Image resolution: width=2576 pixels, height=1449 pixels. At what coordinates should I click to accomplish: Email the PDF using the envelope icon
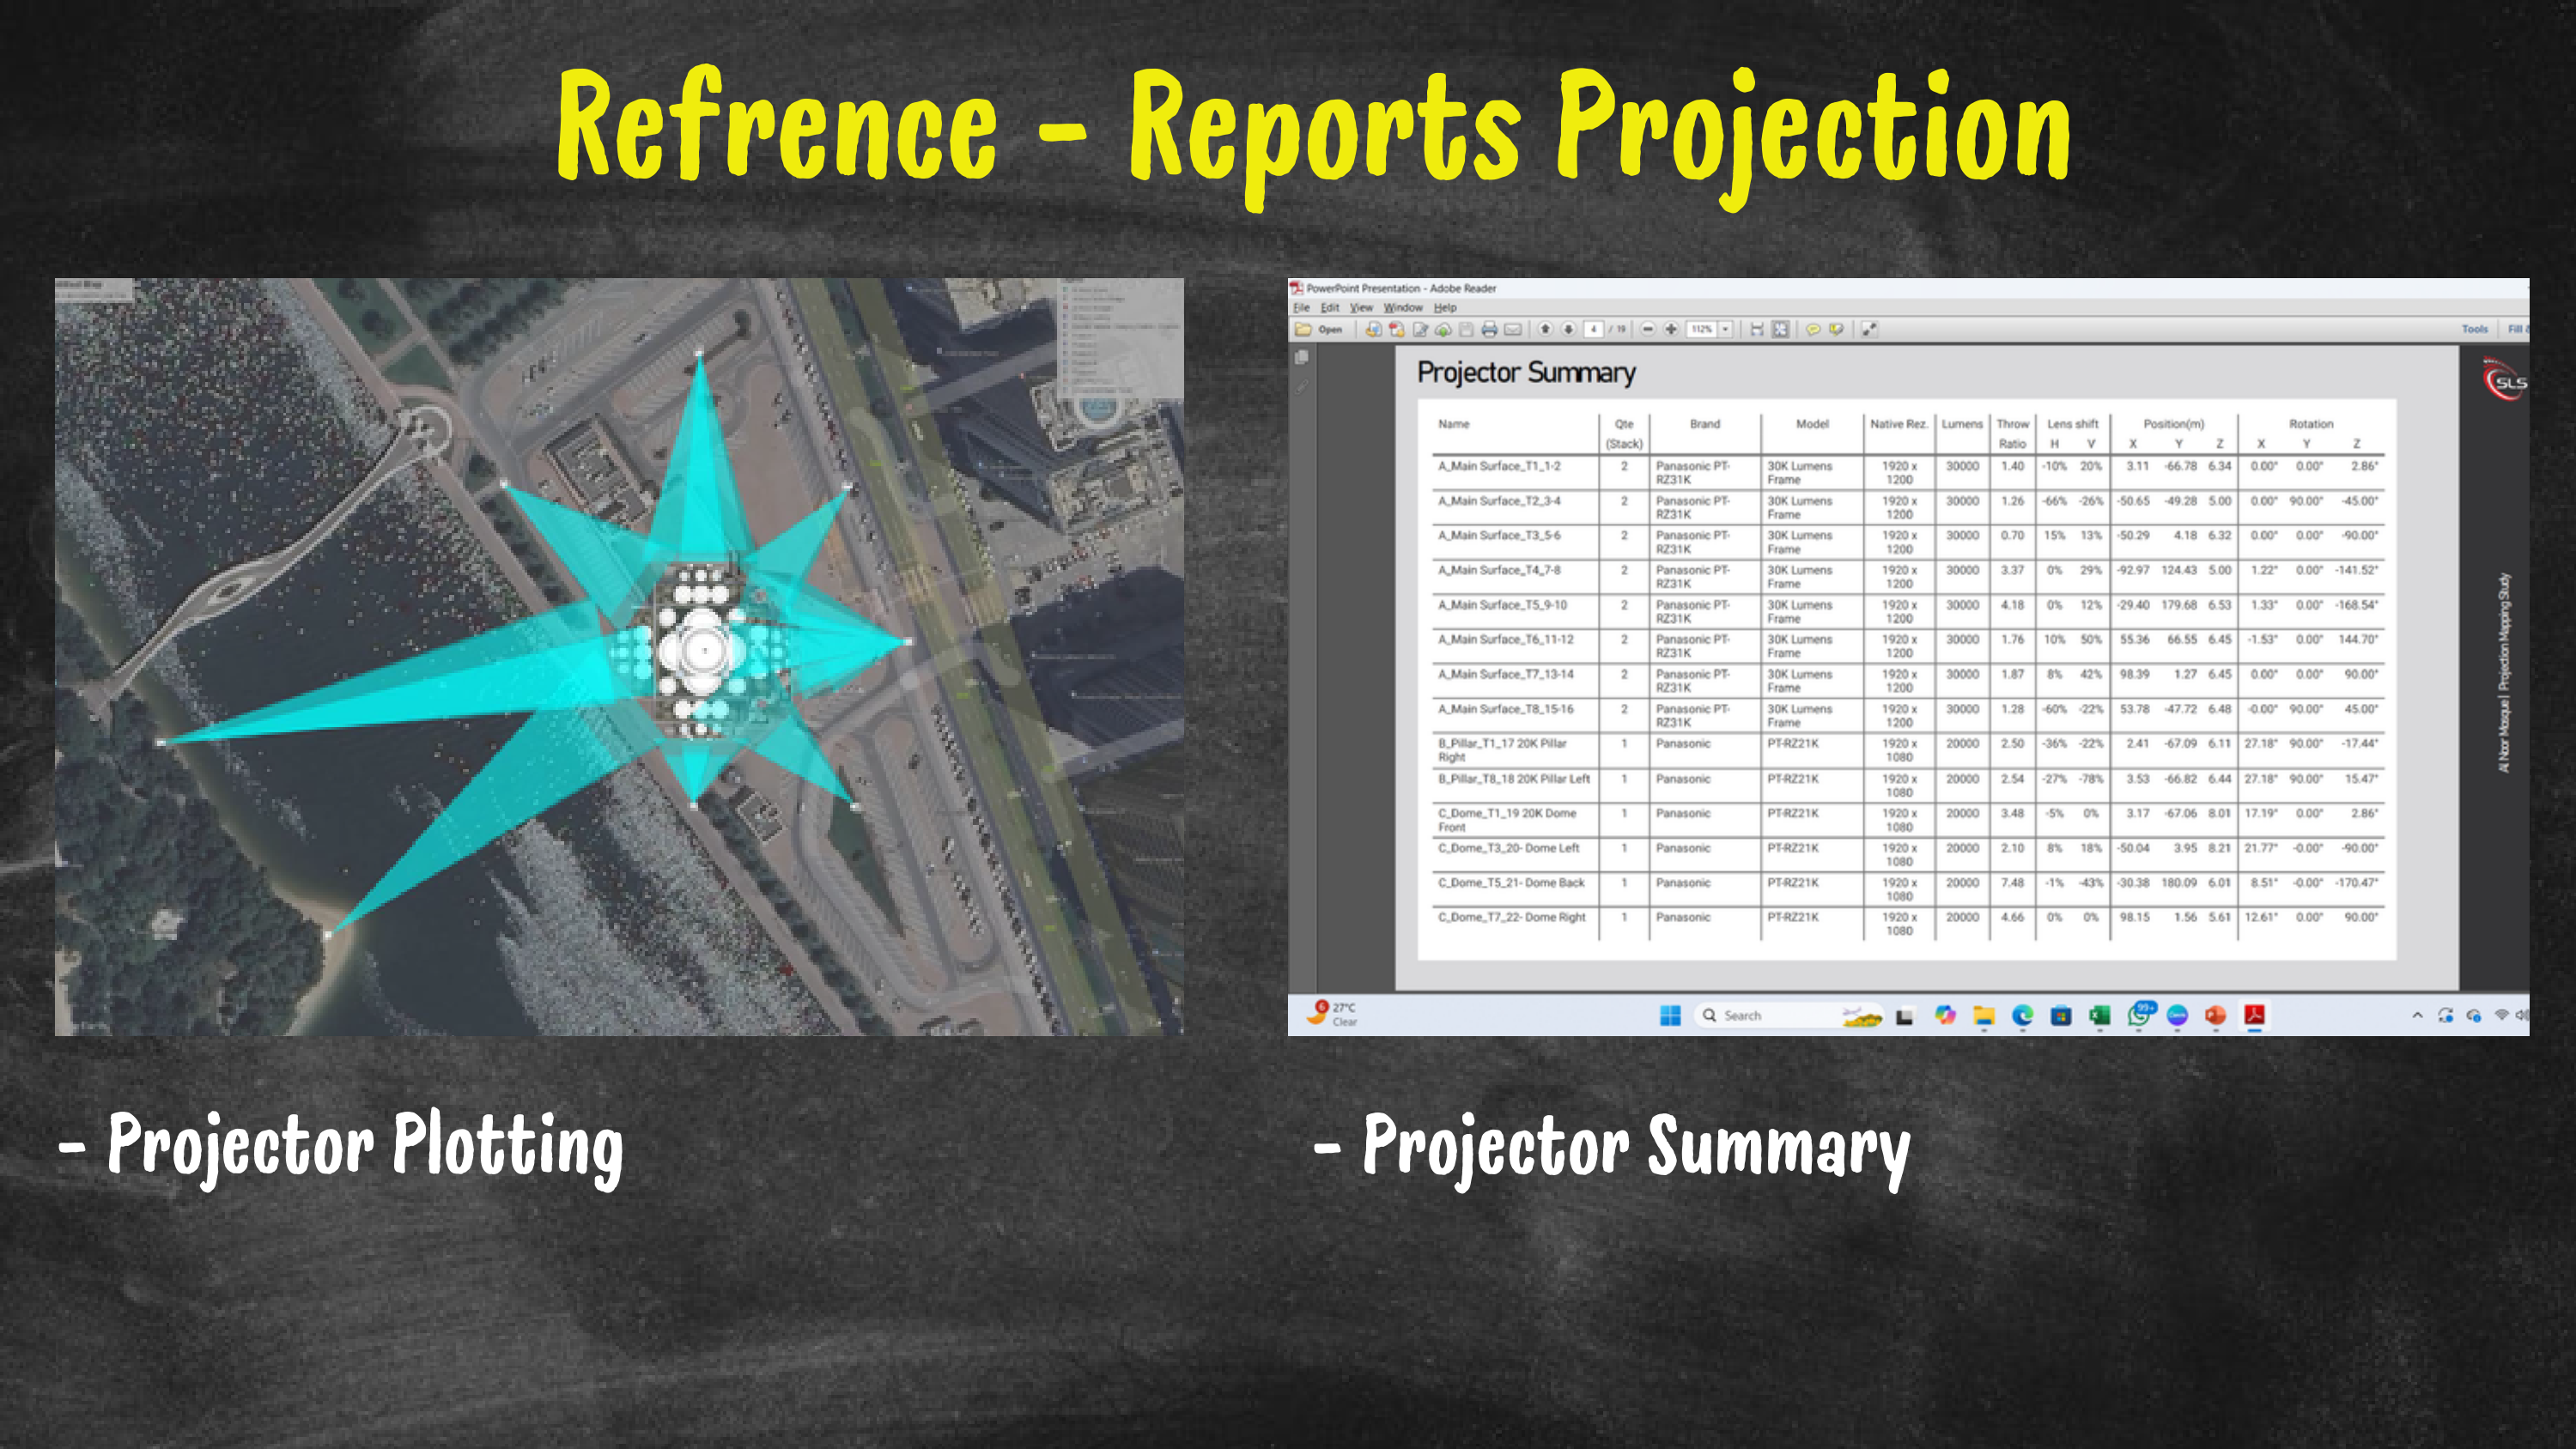[x=1512, y=330]
